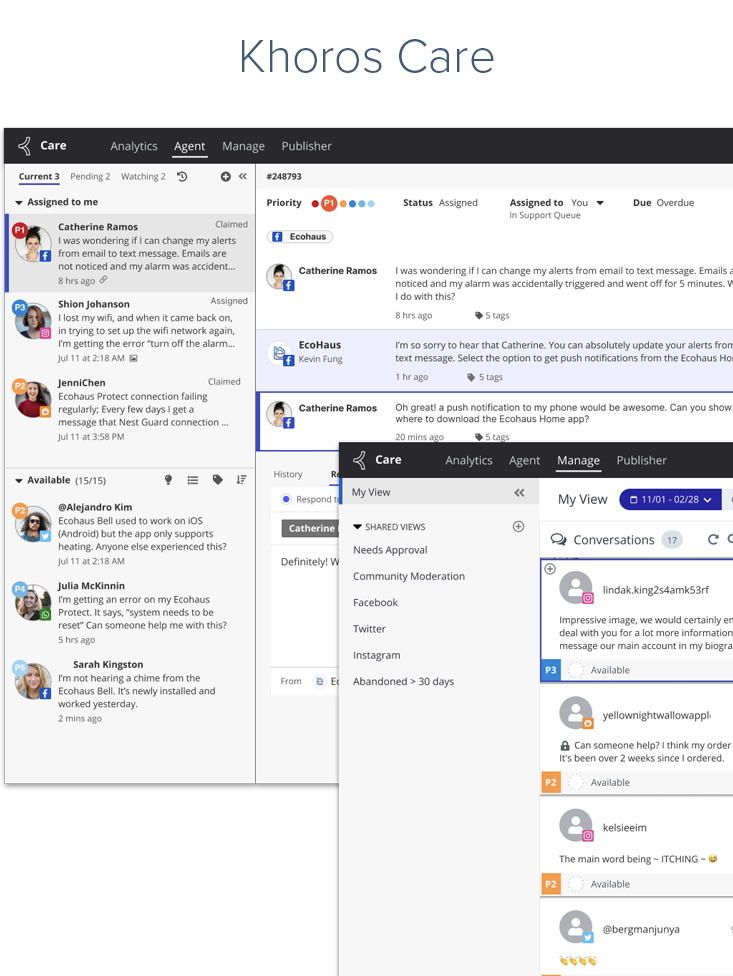Click Catherine Ramos's avatar in the Assigned to me list

click(x=33, y=243)
